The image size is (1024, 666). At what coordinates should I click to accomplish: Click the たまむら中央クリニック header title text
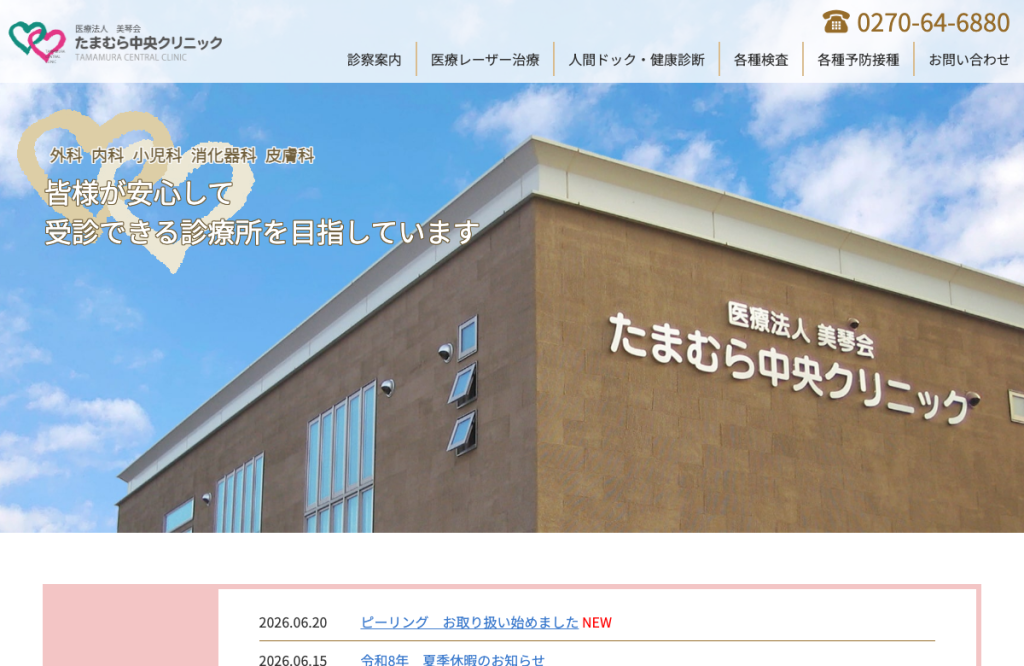point(148,43)
